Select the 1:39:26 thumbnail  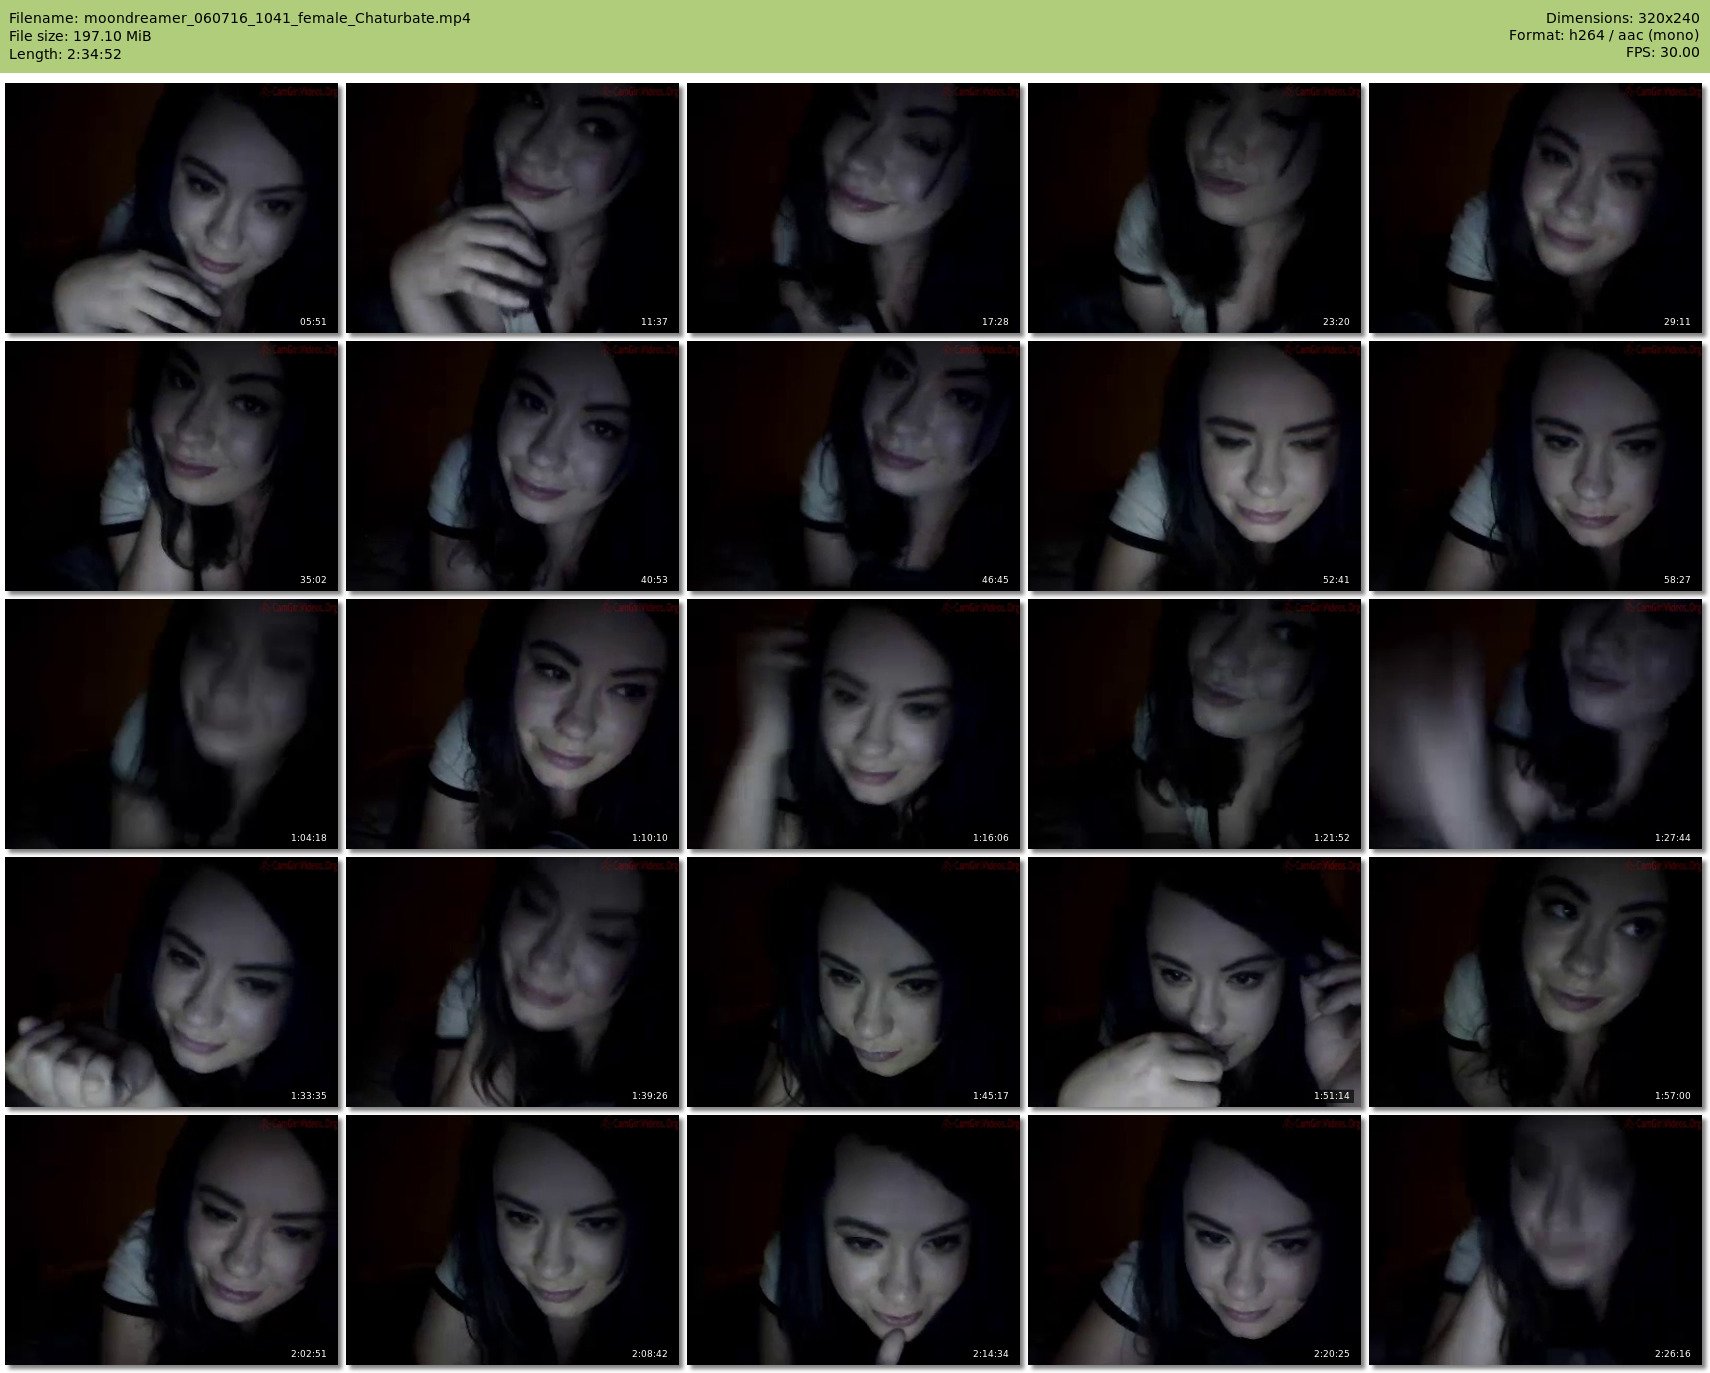[x=513, y=982]
